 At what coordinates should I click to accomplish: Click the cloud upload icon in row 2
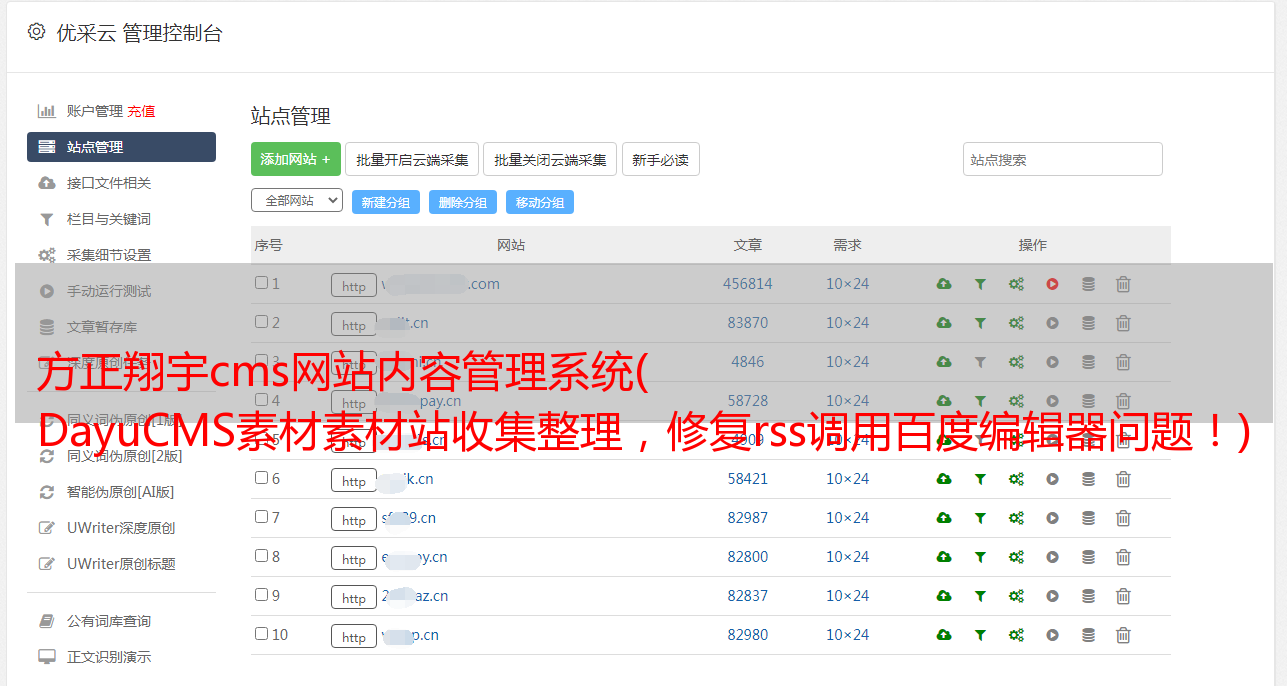[x=944, y=323]
